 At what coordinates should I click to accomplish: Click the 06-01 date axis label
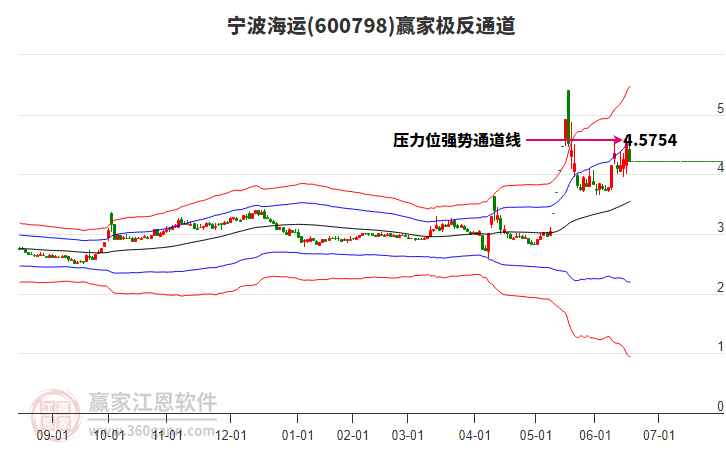tap(595, 435)
